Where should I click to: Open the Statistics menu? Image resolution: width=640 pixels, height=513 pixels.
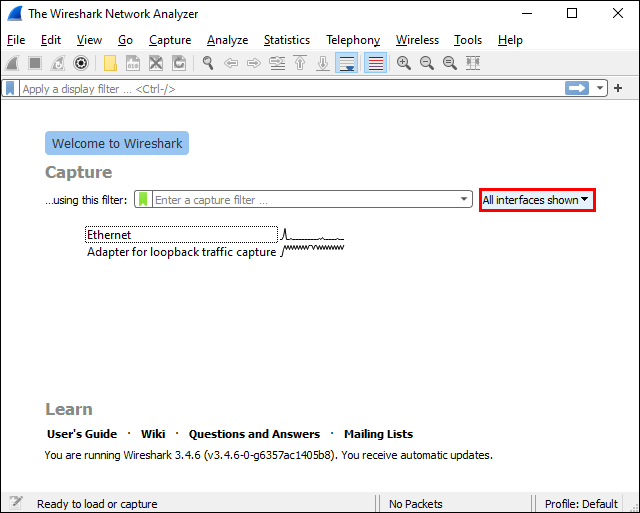(x=287, y=40)
